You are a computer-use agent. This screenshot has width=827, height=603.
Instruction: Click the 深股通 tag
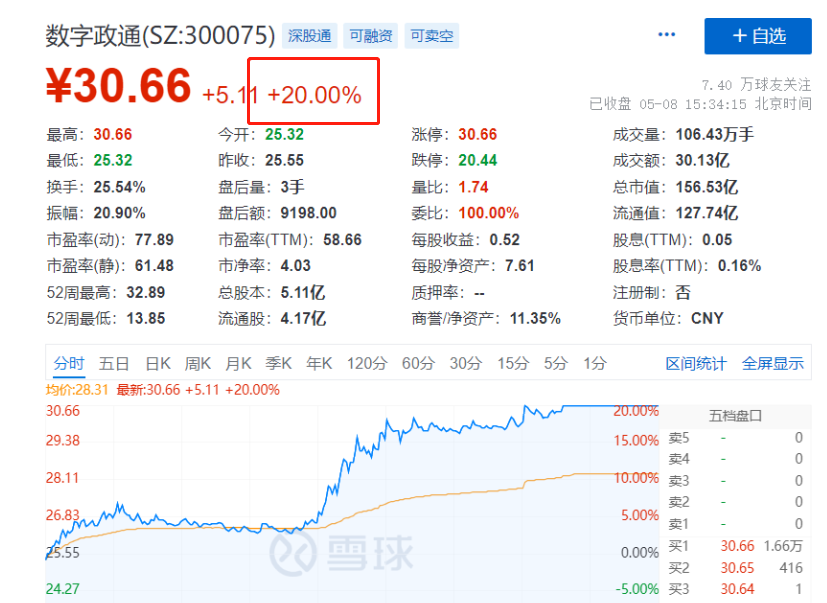coord(310,36)
